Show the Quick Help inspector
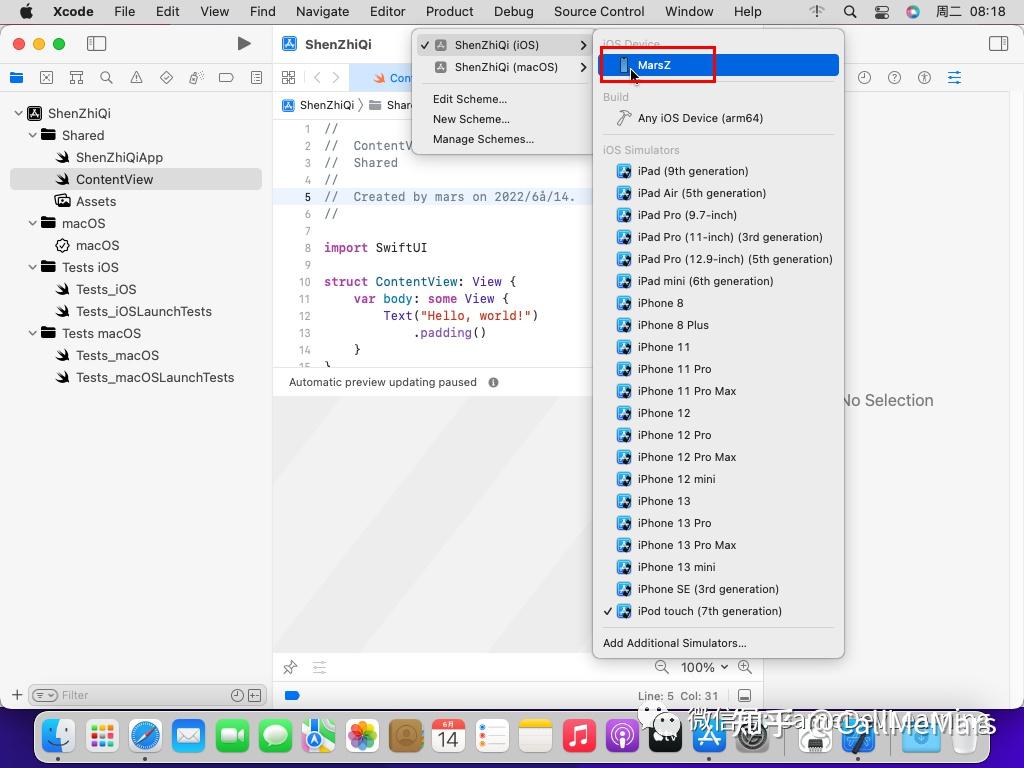This screenshot has width=1024, height=768. click(895, 78)
